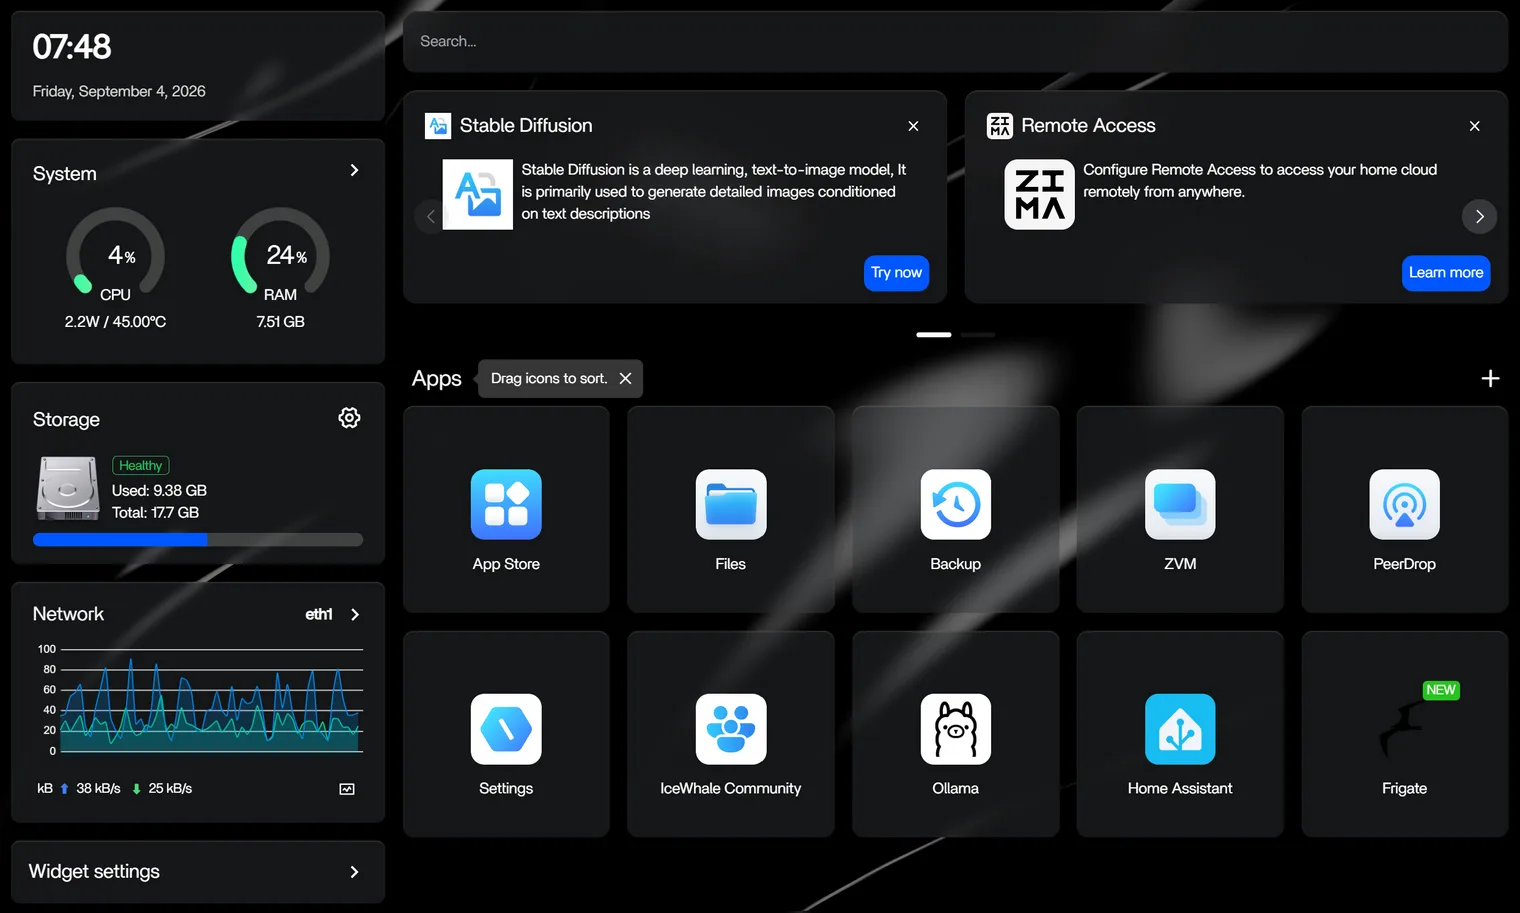Click the Stable Diffusion header icon

coord(438,126)
